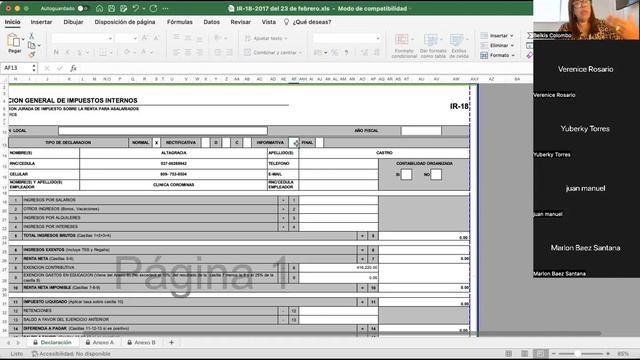This screenshot has height=360, width=640.
Task: Expand the Insertar cells dropdown
Action: (512, 36)
